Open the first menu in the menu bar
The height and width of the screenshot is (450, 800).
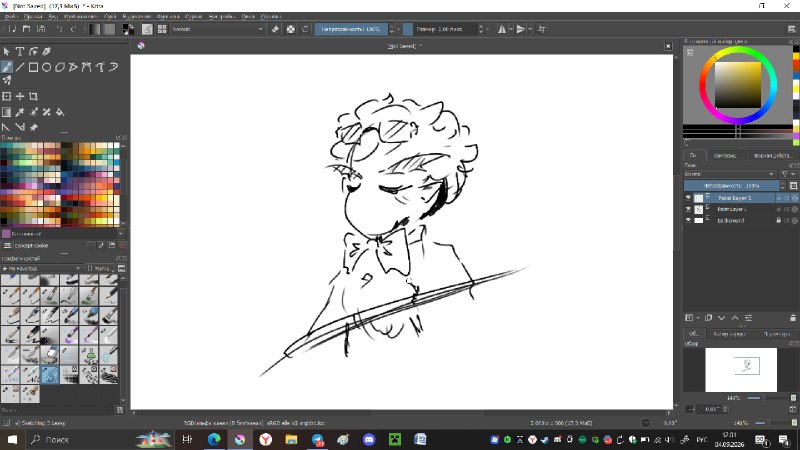[x=11, y=16]
